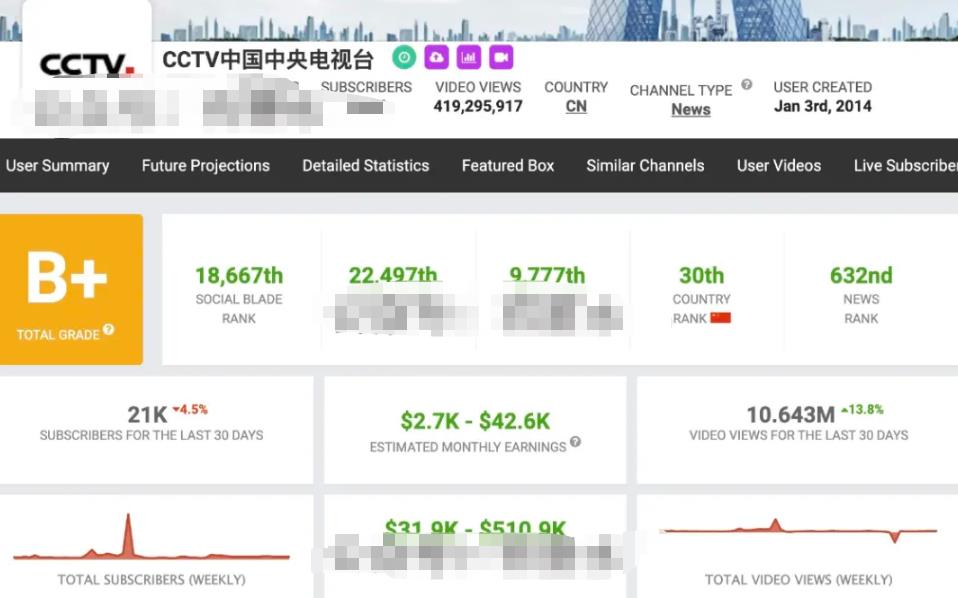The width and height of the screenshot is (958, 598).
Task: Open the Live Subscriber tab
Action: point(904,166)
